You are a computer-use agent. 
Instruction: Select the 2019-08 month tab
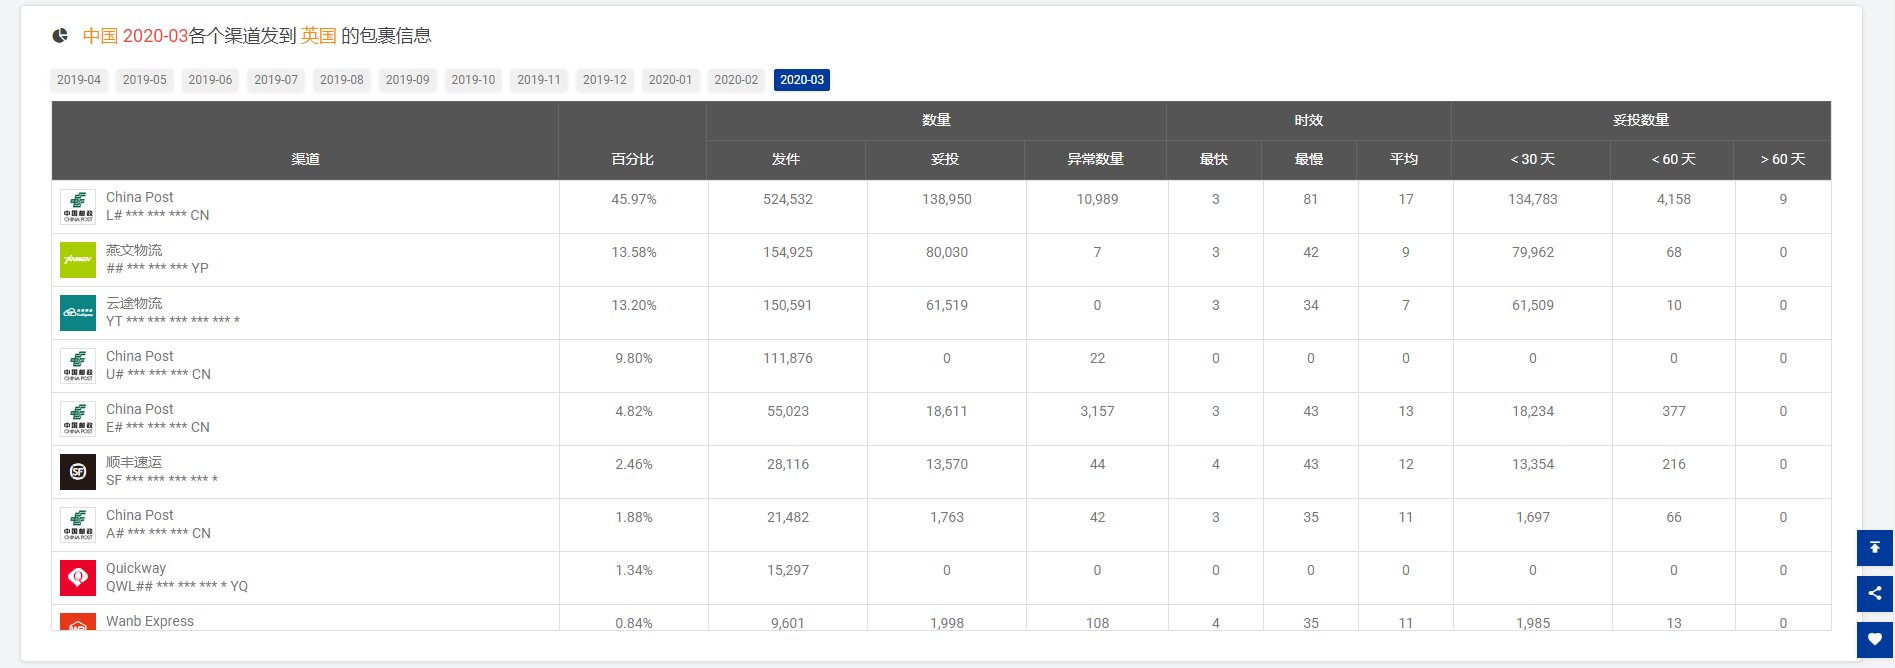pos(342,80)
